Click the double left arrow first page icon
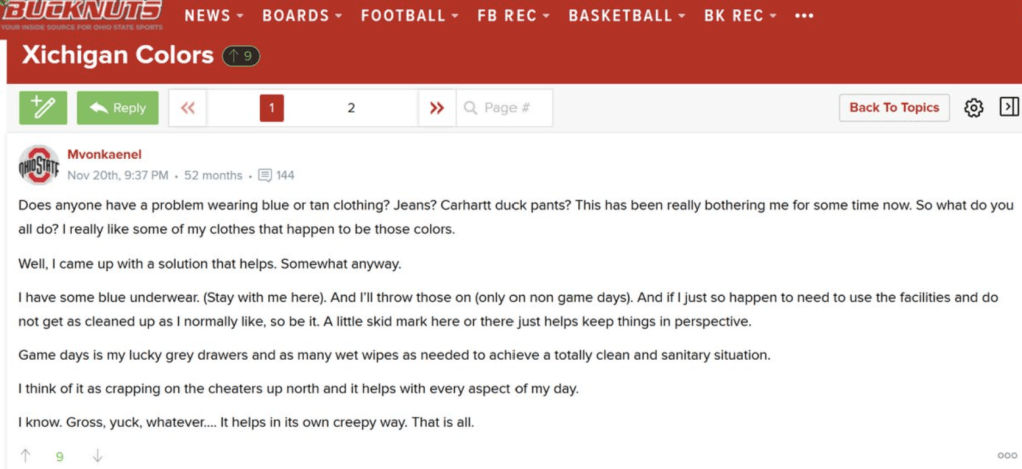1022x469 pixels. pyautogui.click(x=188, y=108)
